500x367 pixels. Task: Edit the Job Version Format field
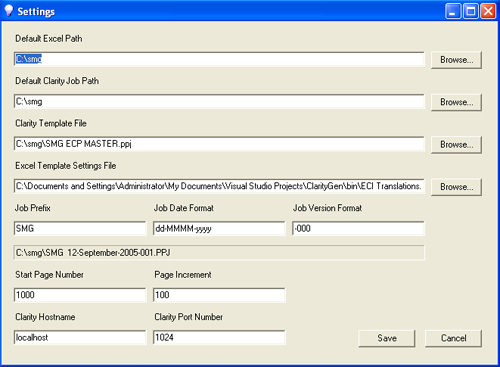click(358, 228)
